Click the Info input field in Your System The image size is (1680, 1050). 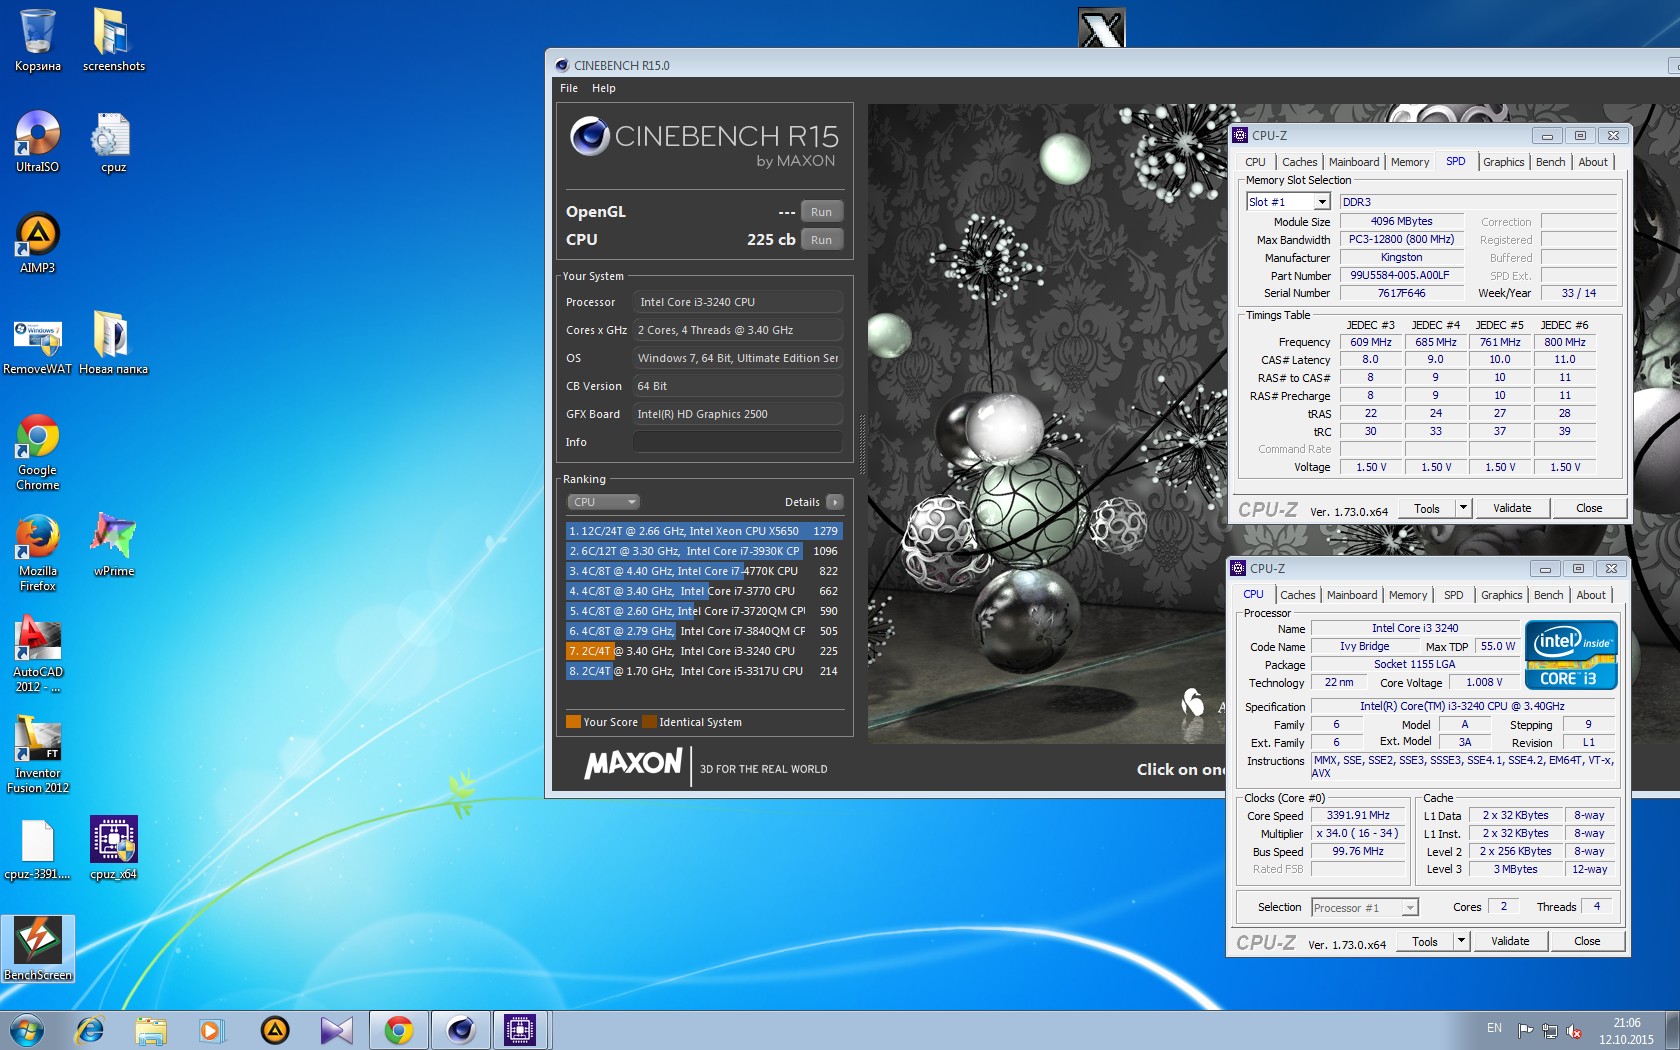pyautogui.click(x=738, y=442)
